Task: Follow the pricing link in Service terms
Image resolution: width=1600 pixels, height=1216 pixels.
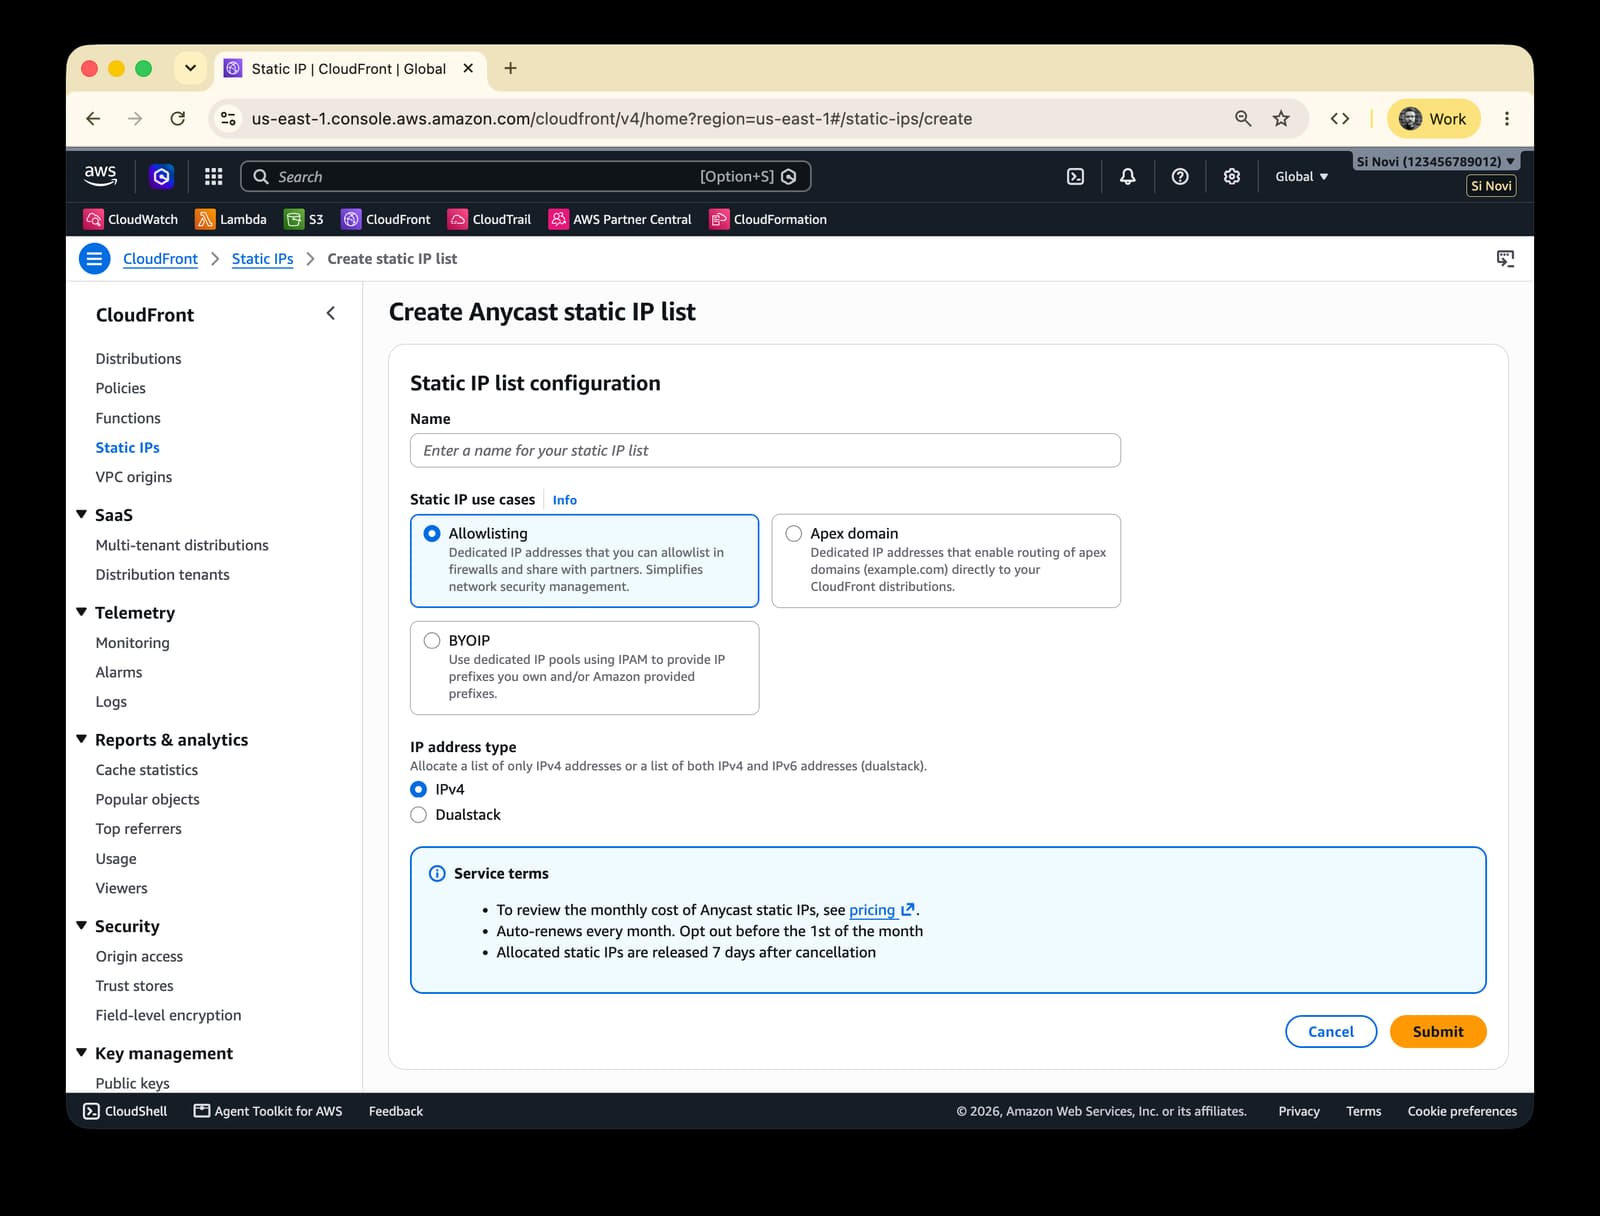Action: click(x=872, y=910)
